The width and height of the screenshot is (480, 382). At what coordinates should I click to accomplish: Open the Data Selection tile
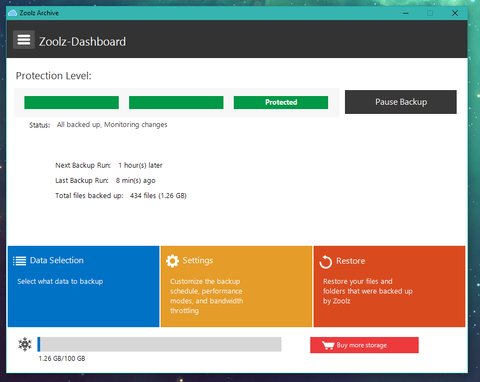[x=83, y=286]
